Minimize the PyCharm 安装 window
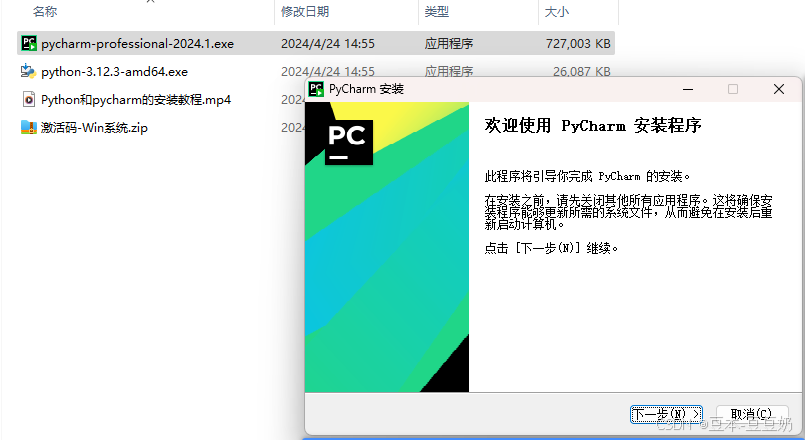The height and width of the screenshot is (440, 805). [688, 89]
